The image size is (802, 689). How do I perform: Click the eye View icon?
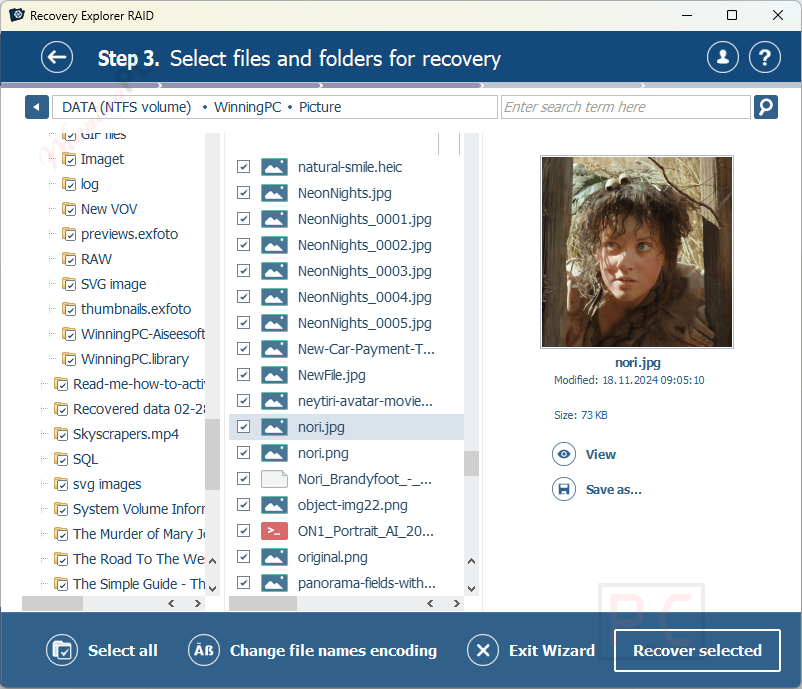tap(564, 454)
